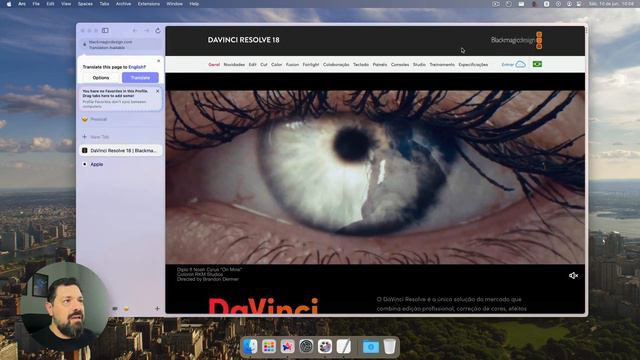Image resolution: width=640 pixels, height=360 pixels.
Task: Open the Colaboração page link
Action: point(336,64)
